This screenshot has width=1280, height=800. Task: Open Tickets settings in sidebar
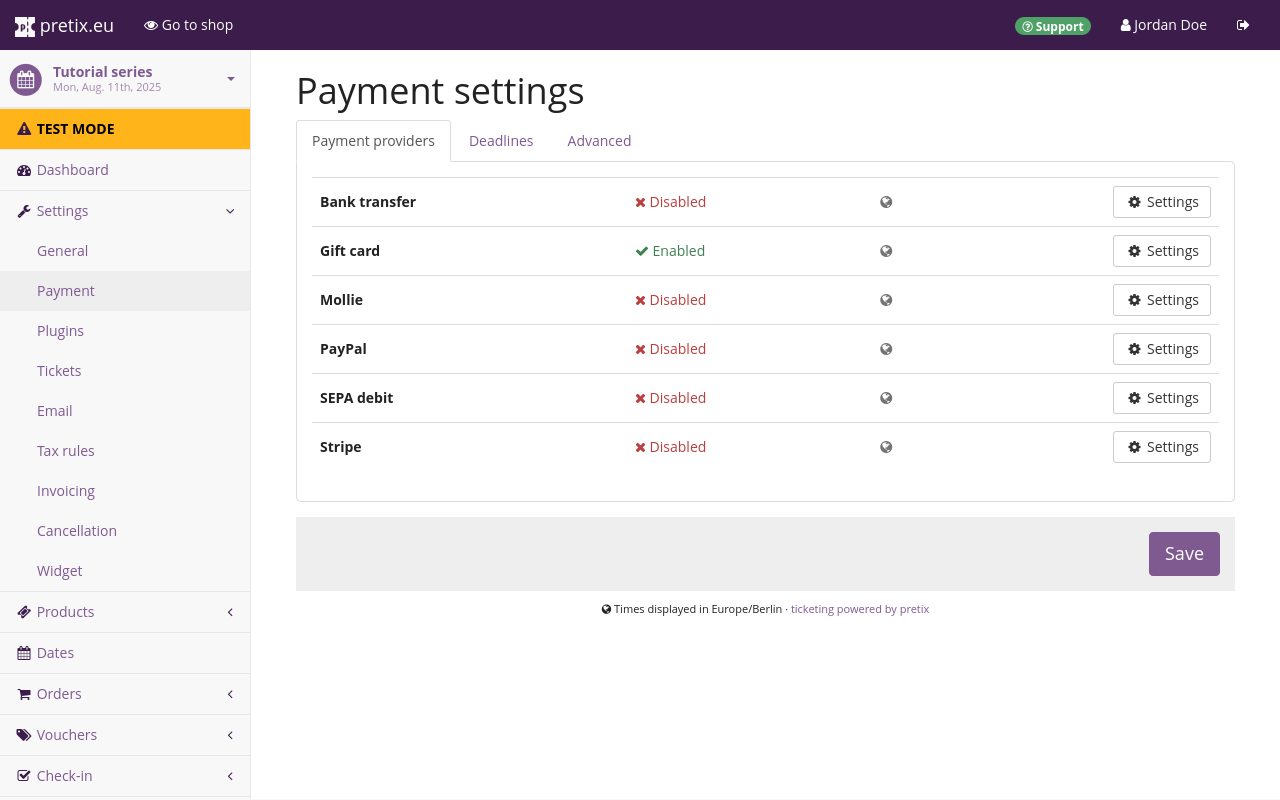[x=125, y=371]
